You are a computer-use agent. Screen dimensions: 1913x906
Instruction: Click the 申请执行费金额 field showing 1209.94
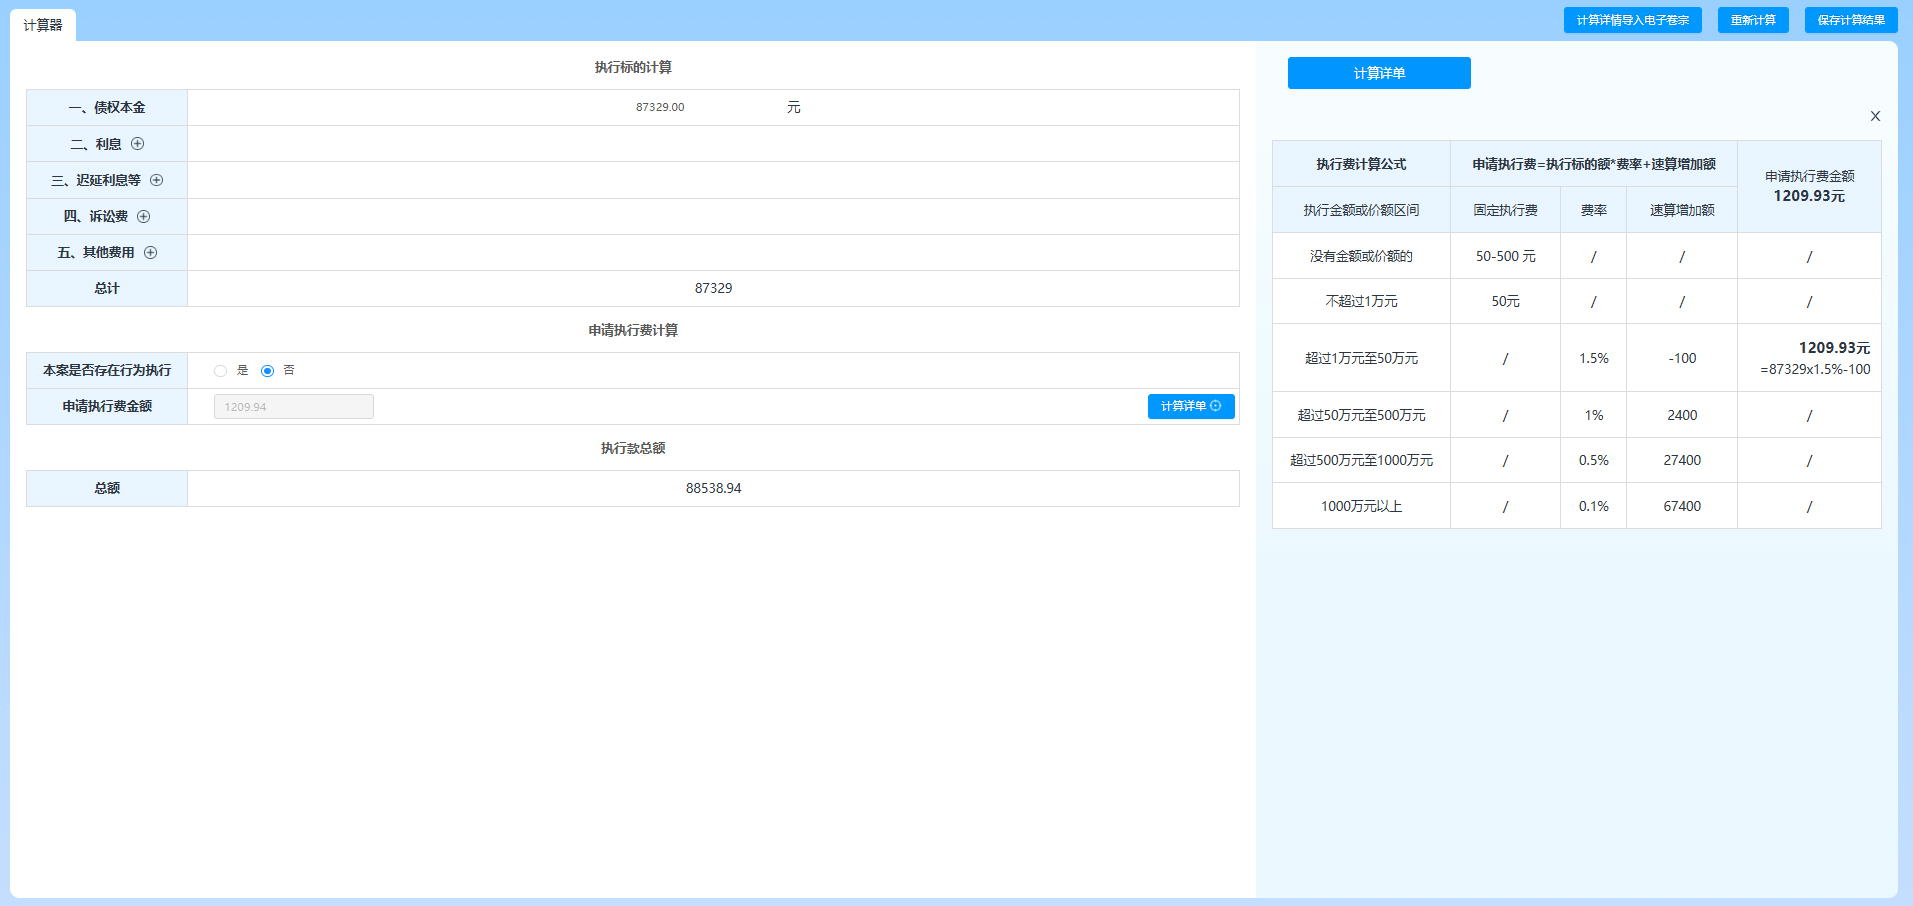(294, 406)
